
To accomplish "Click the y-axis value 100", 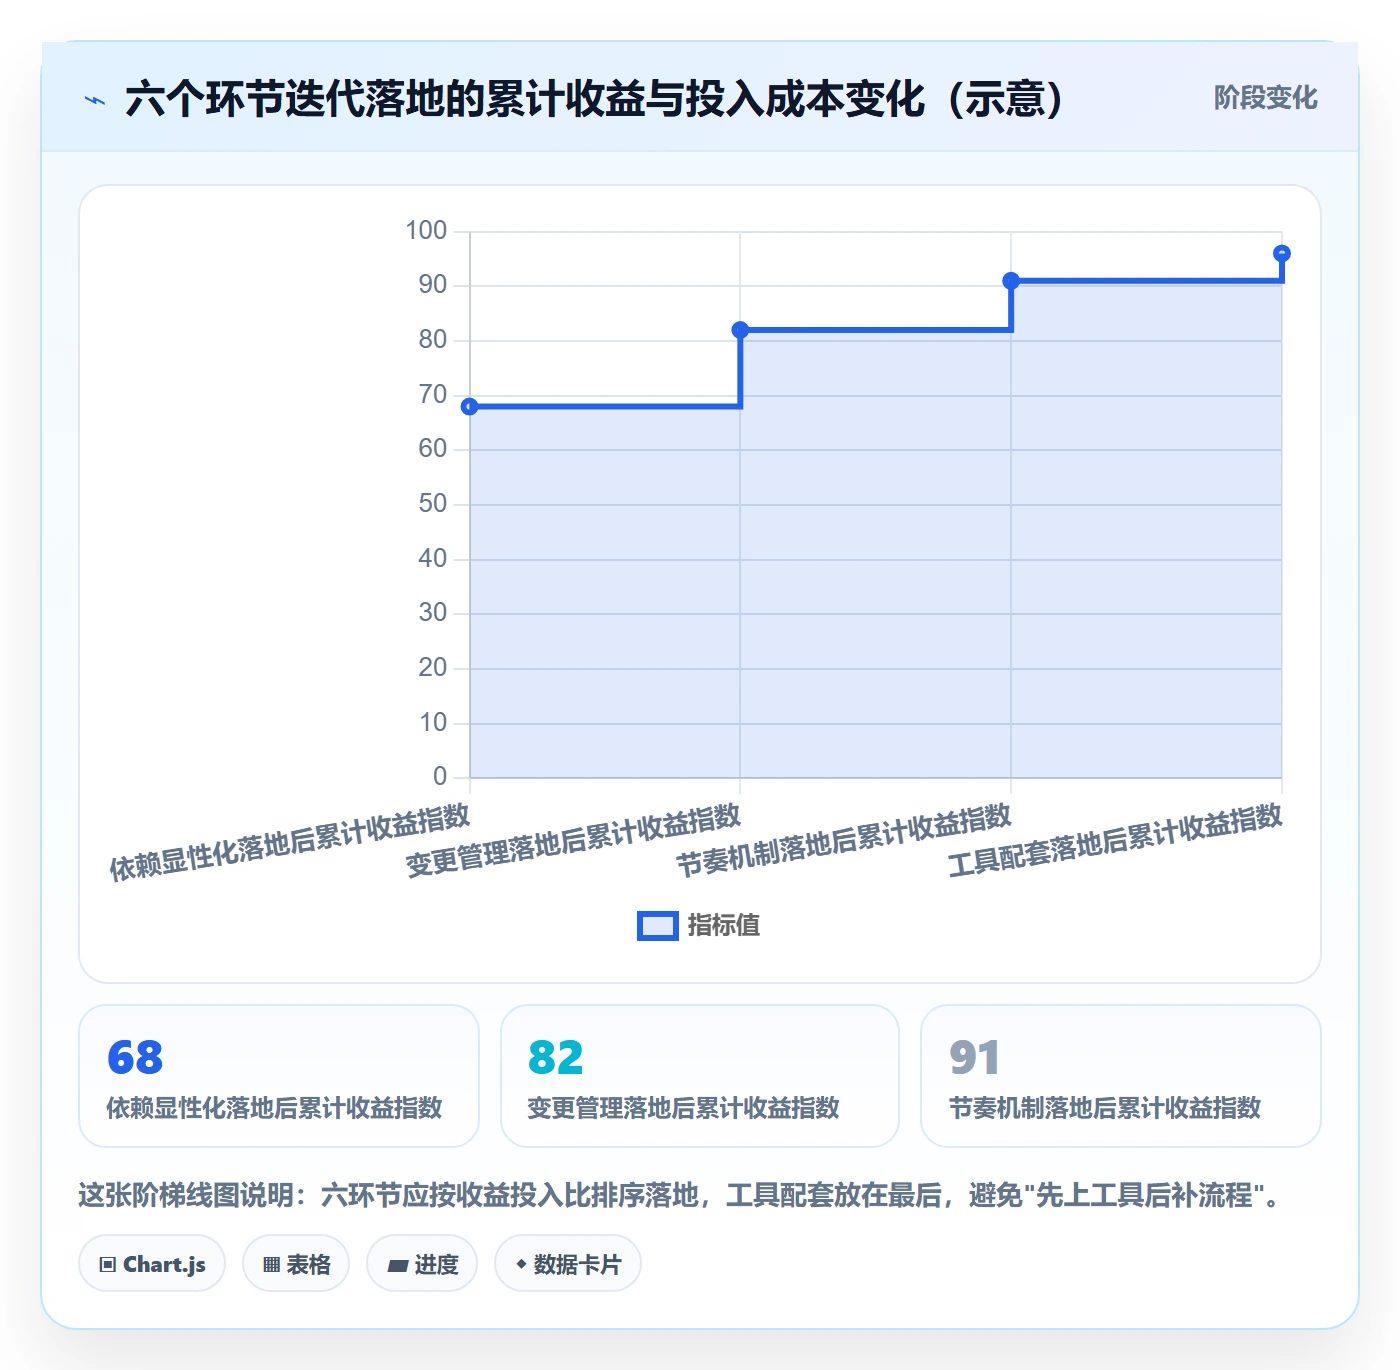I will tap(426, 231).
